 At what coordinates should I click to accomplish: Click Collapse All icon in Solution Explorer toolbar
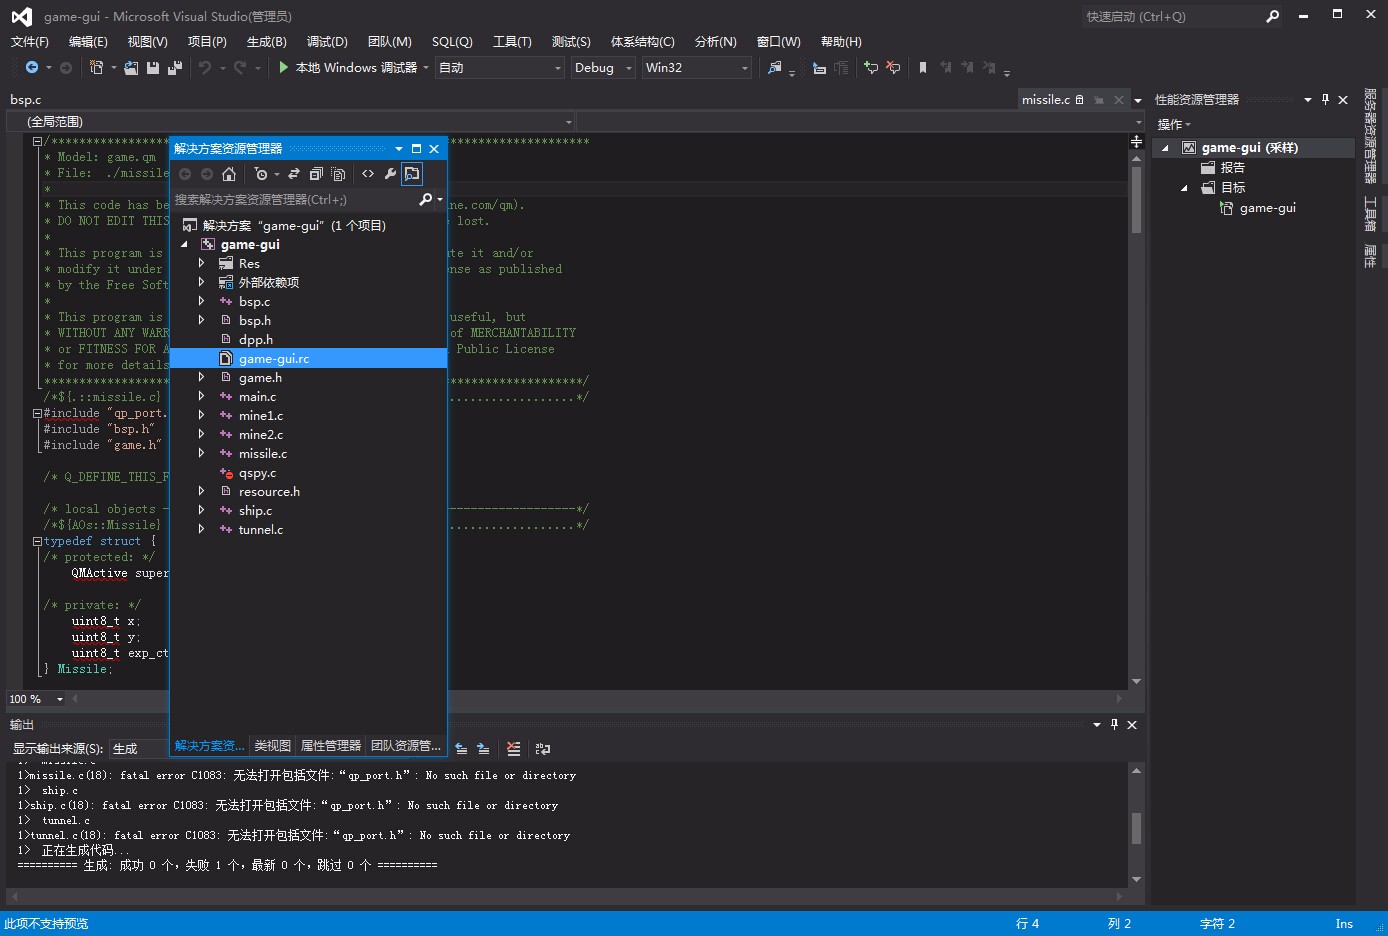[316, 174]
